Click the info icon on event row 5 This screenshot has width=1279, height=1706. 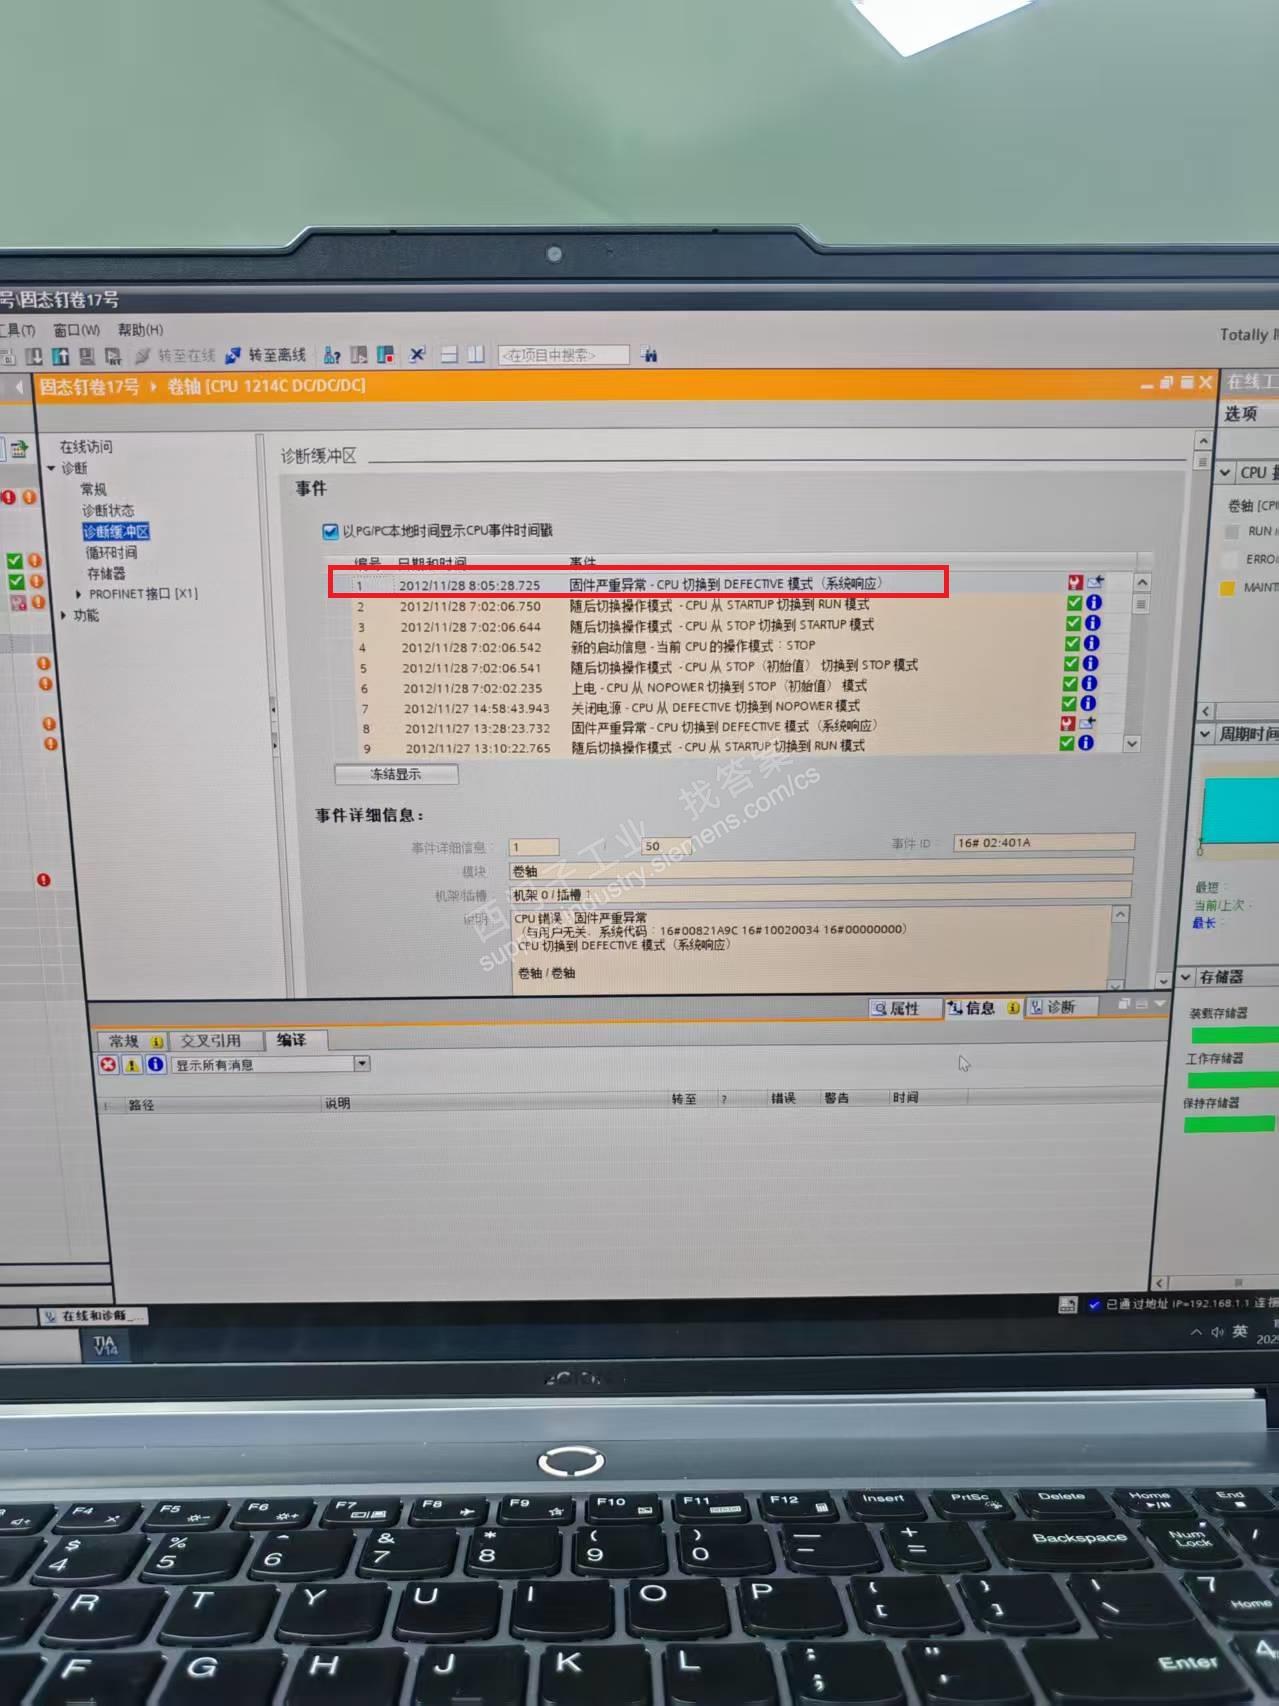click(x=1091, y=663)
